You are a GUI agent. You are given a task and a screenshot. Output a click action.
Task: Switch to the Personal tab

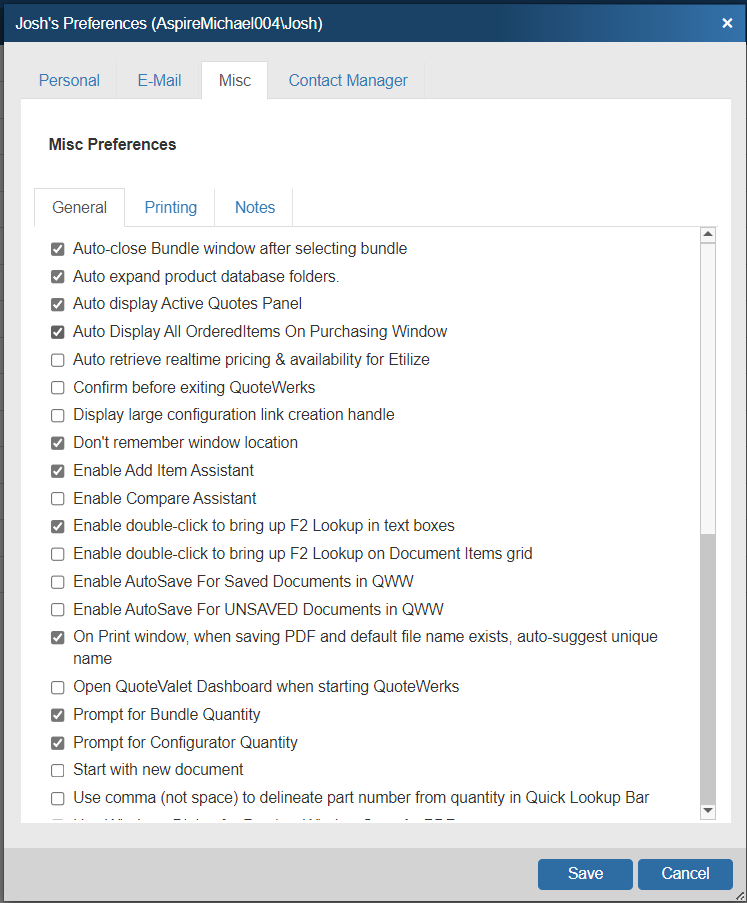69,81
